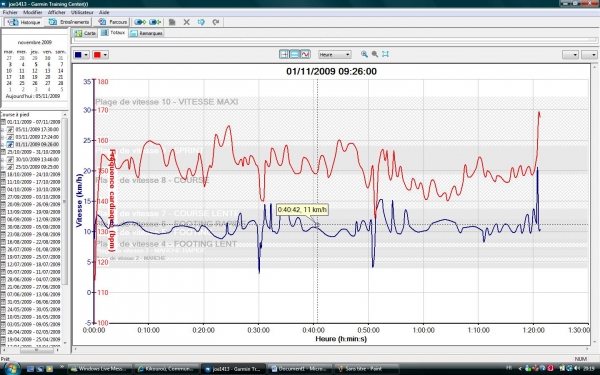
Task: Open the red graph series color dropdown
Action: (x=101, y=55)
